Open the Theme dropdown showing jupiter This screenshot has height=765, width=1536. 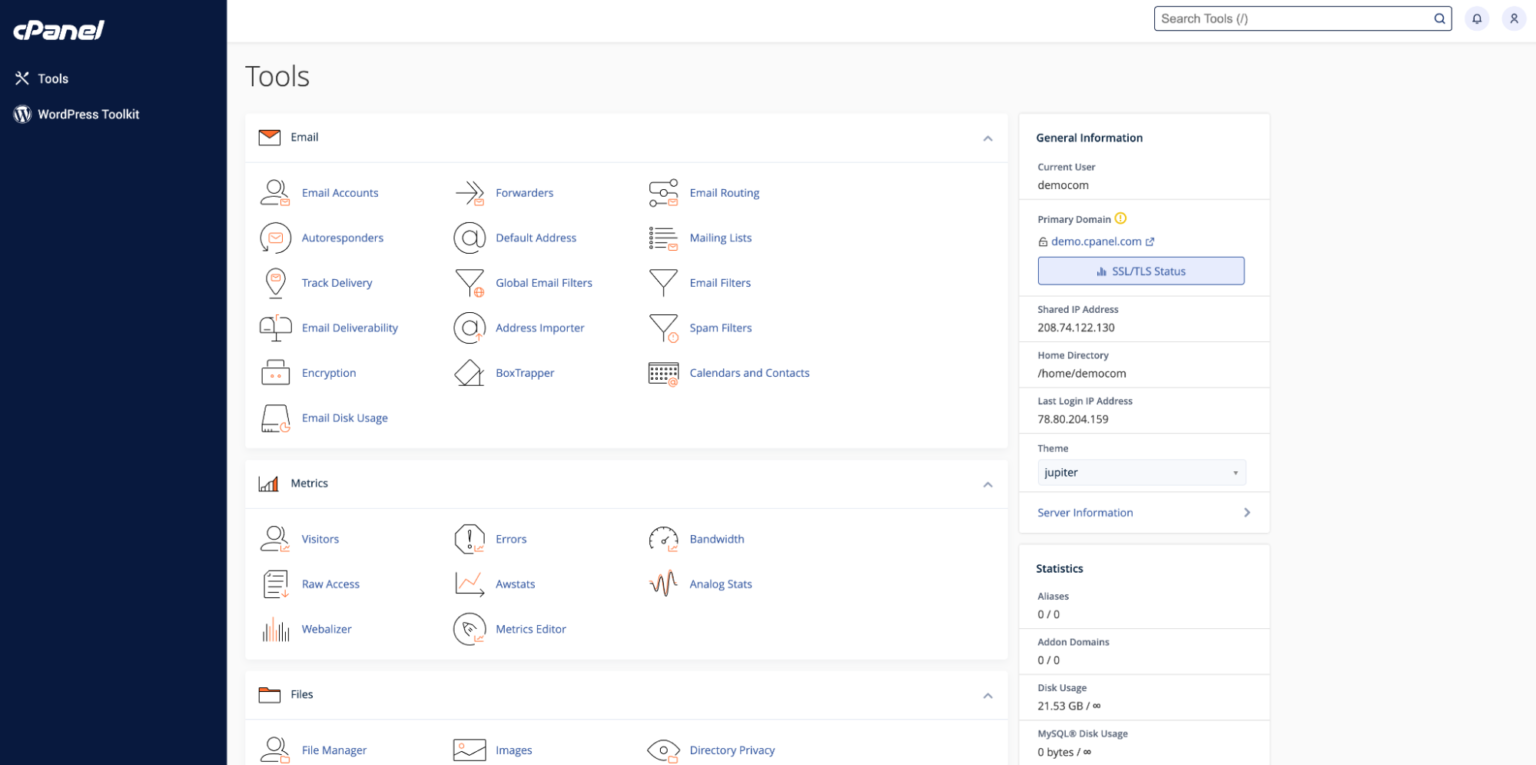(x=1140, y=472)
